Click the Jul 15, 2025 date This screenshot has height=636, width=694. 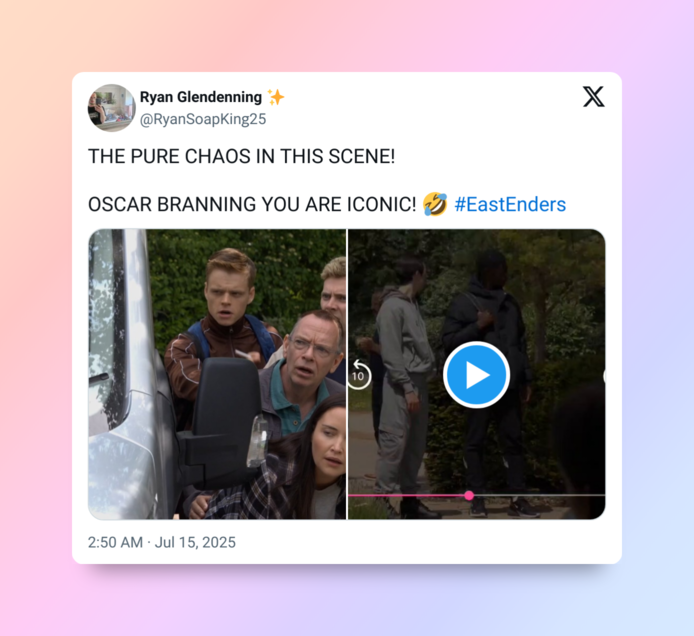(195, 542)
